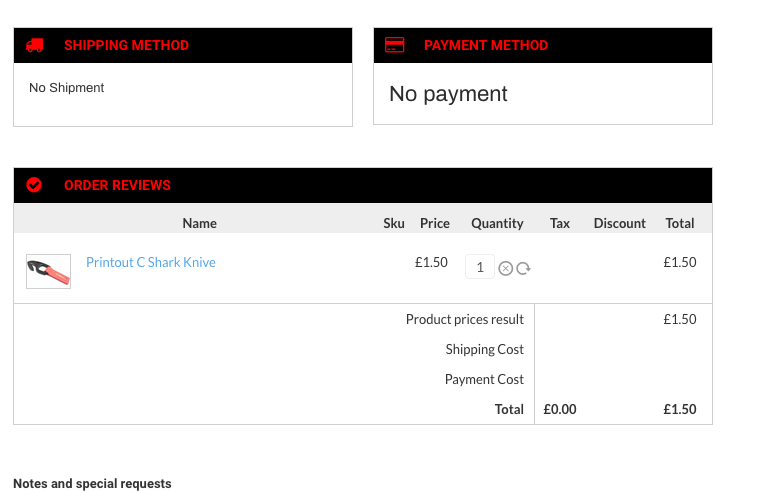This screenshot has height=491, width=757.
Task: Select the No payment text
Action: tap(448, 94)
